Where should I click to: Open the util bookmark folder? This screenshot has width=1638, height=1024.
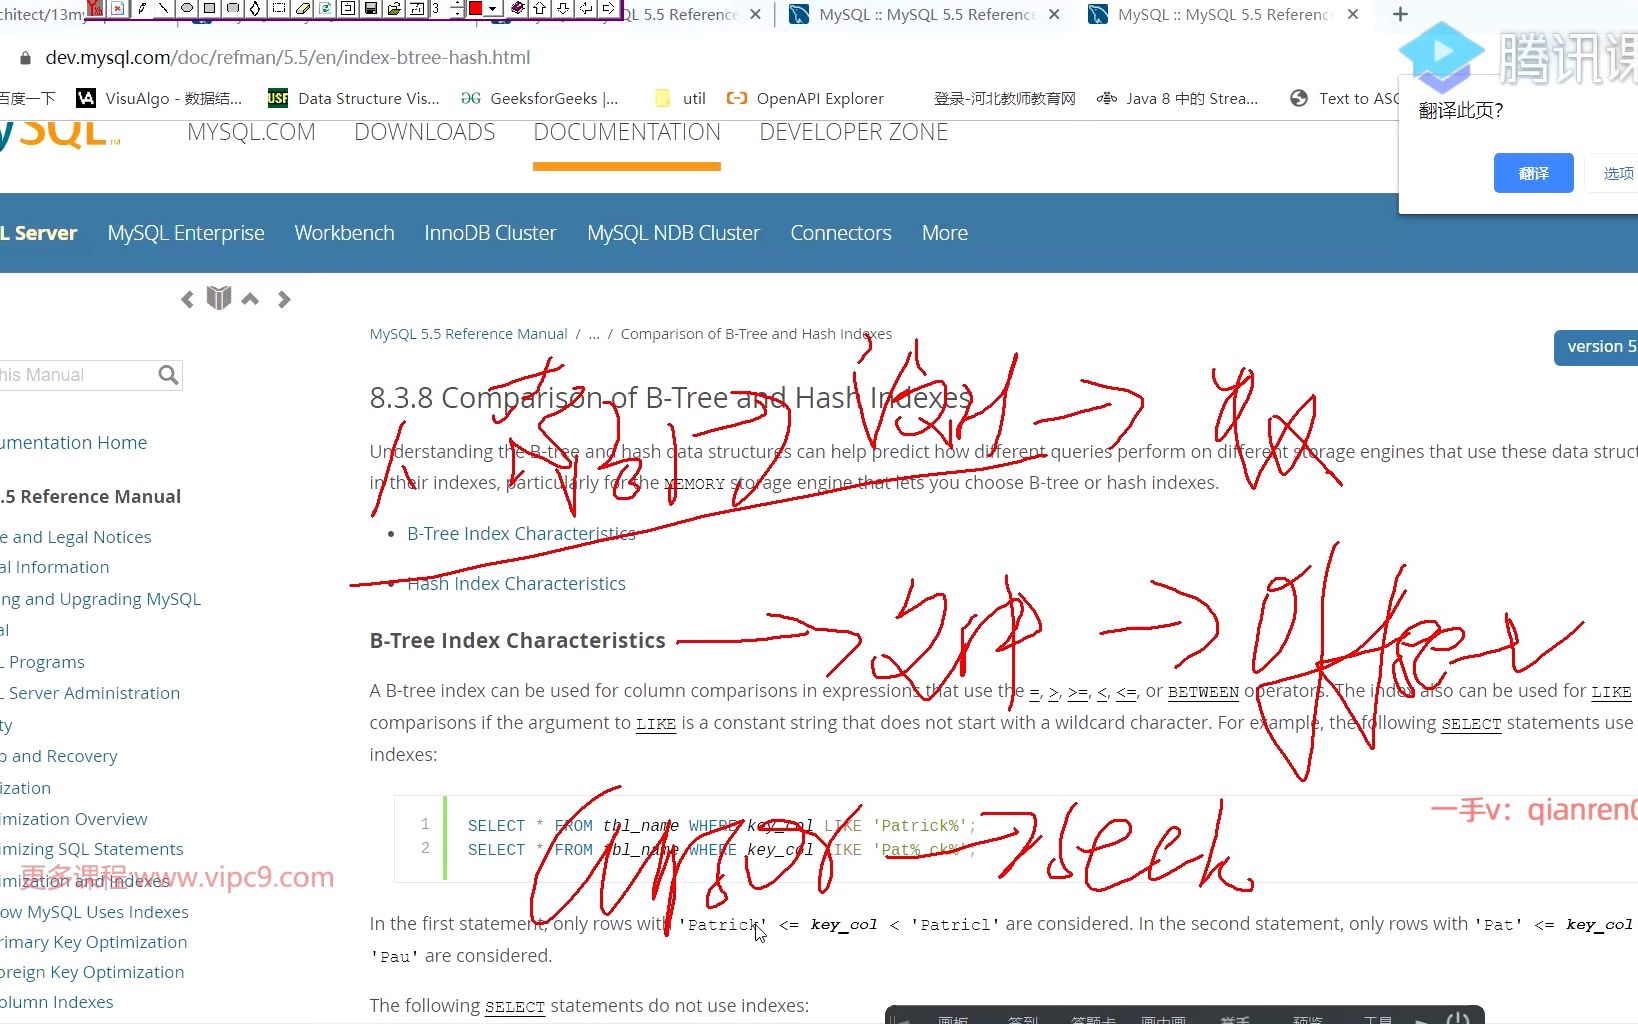pyautogui.click(x=680, y=98)
